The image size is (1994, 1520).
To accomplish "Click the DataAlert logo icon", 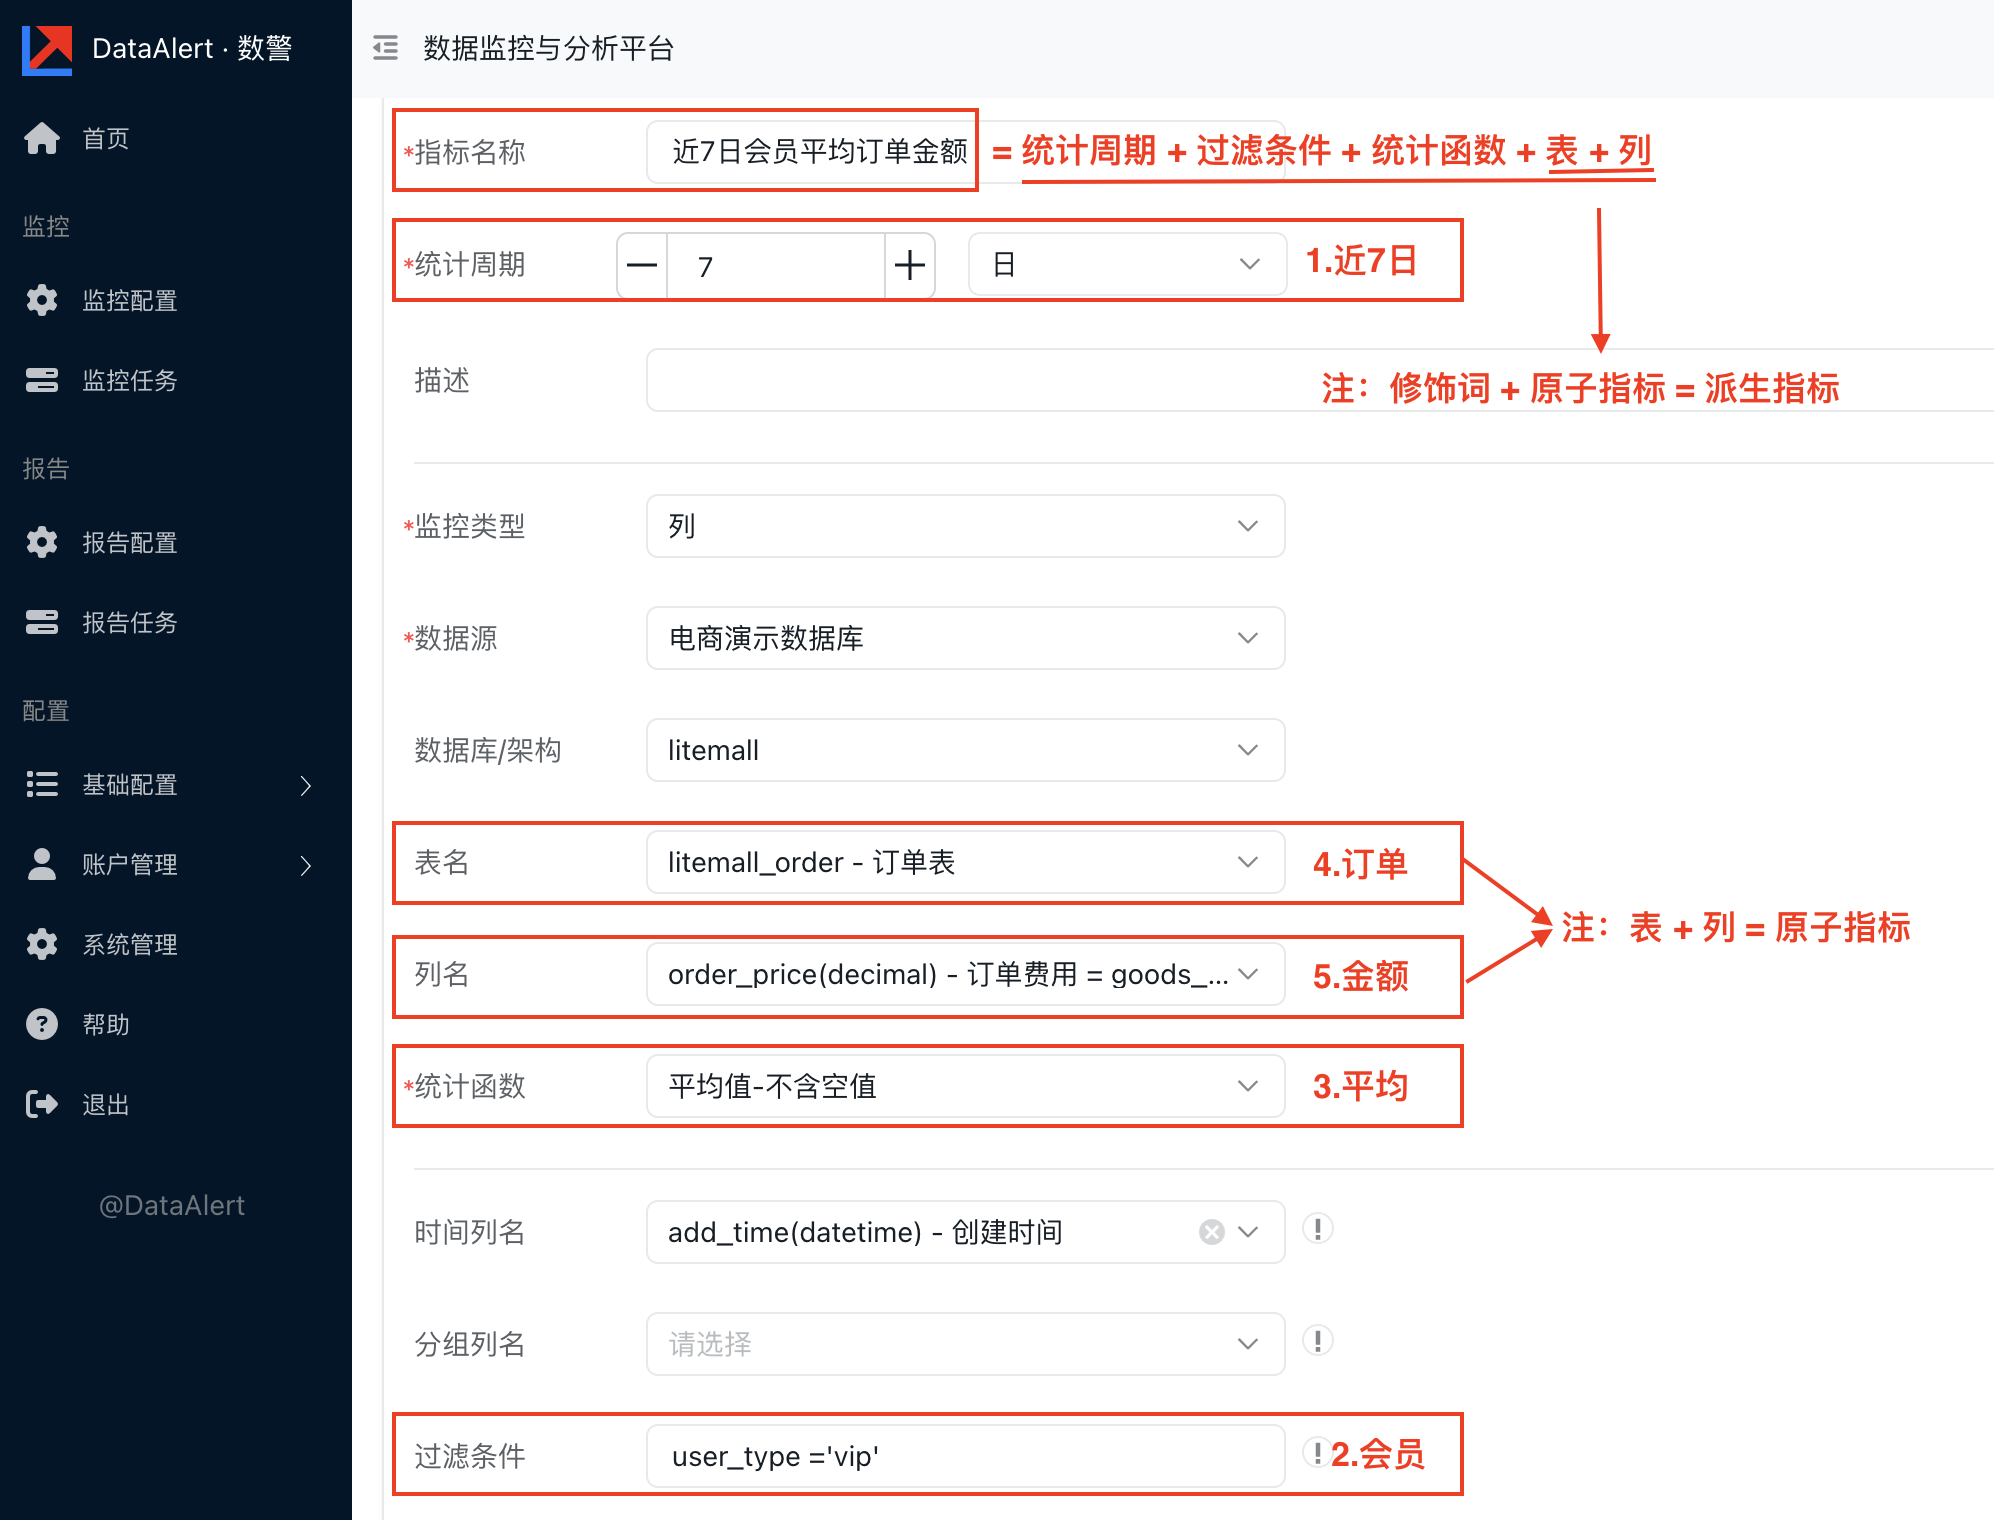I will [x=47, y=48].
